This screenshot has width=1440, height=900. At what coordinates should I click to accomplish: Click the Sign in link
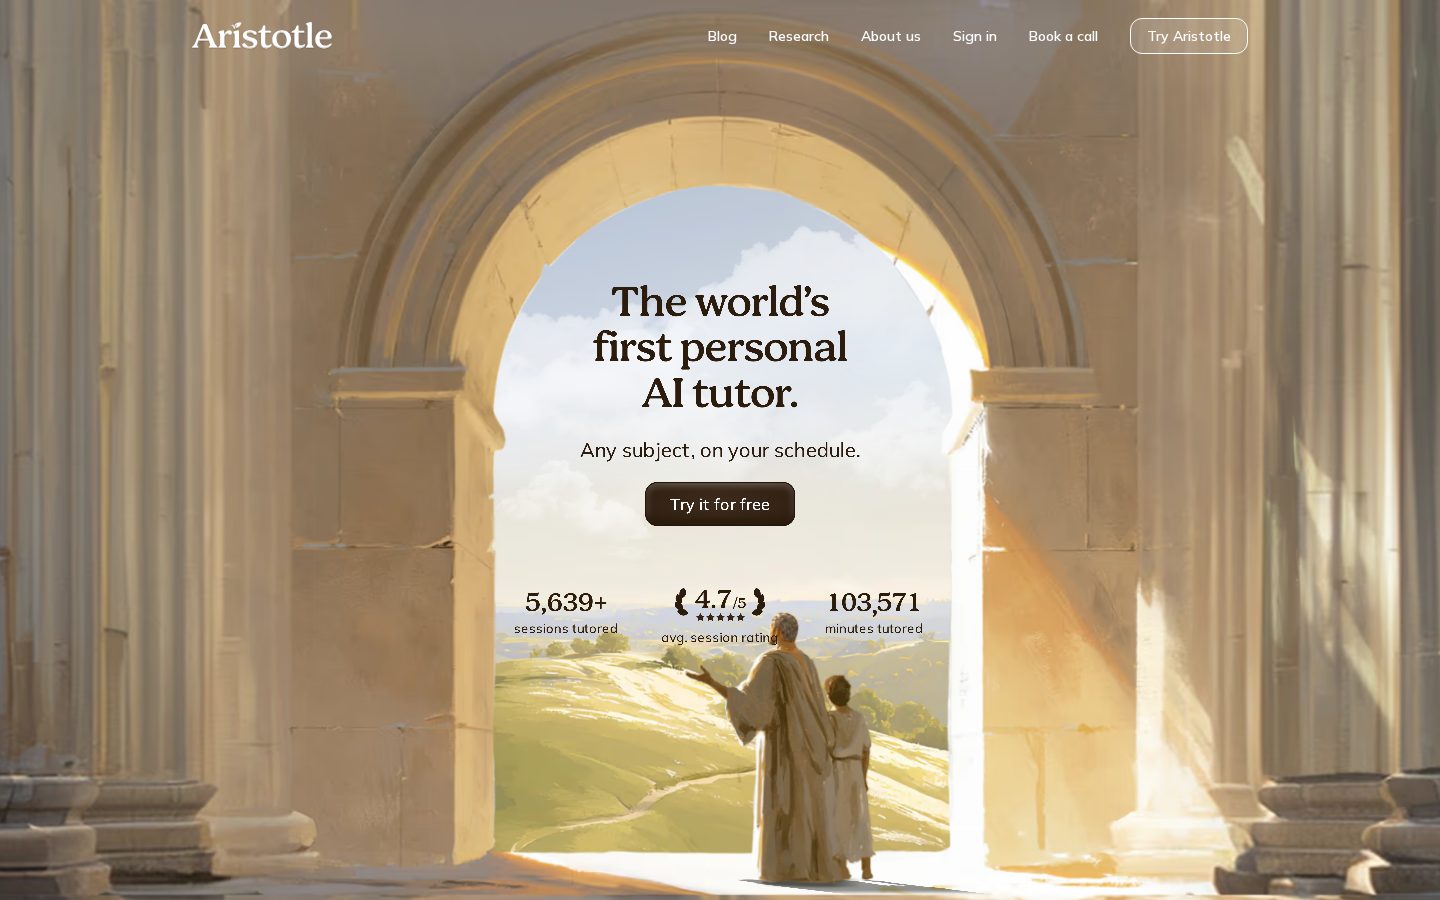[974, 36]
